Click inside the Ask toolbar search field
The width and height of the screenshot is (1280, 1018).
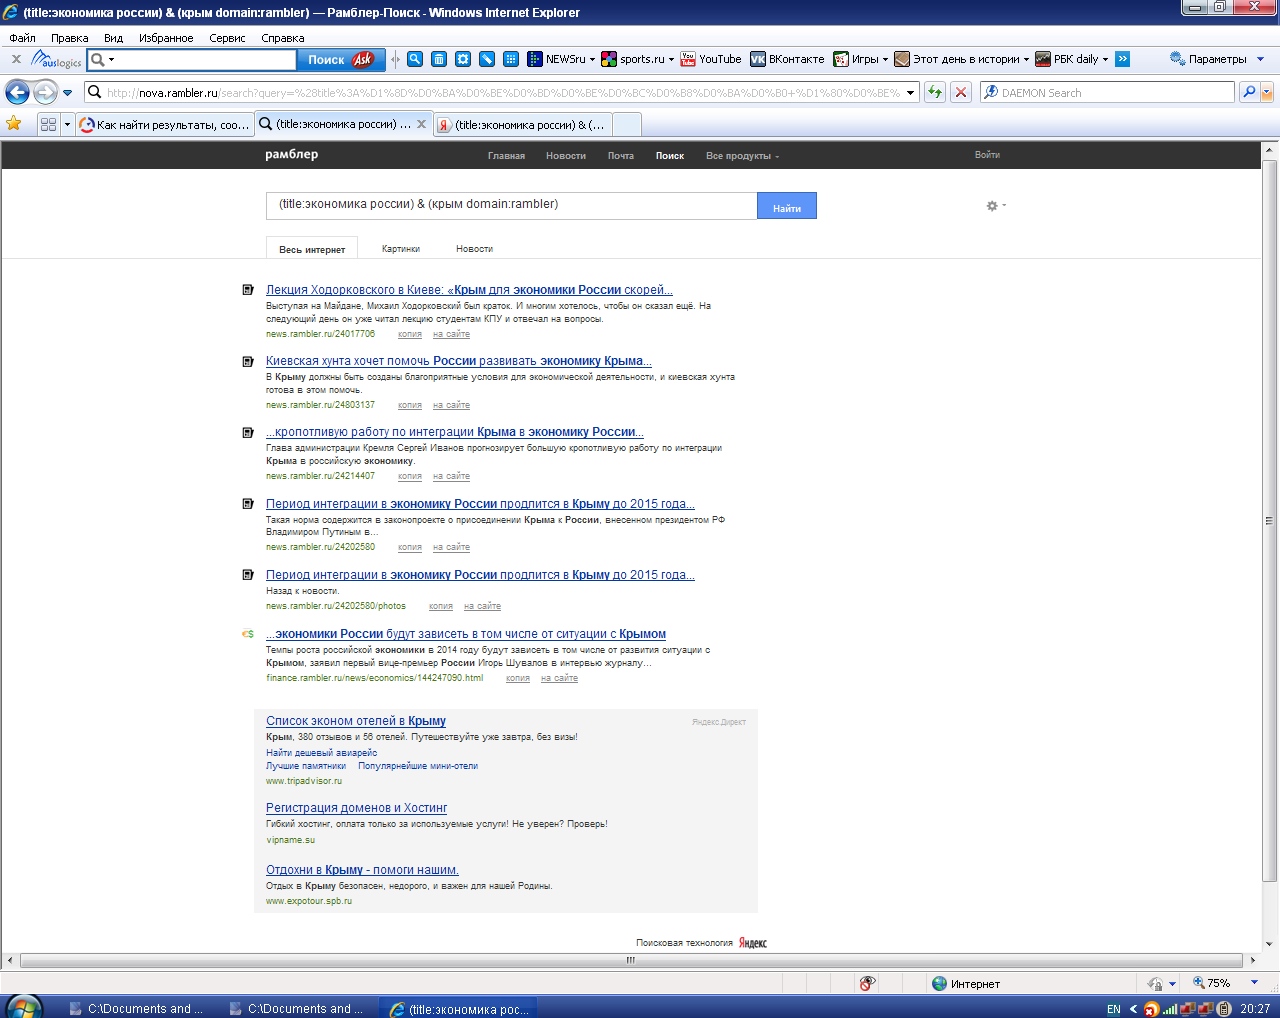(x=205, y=60)
